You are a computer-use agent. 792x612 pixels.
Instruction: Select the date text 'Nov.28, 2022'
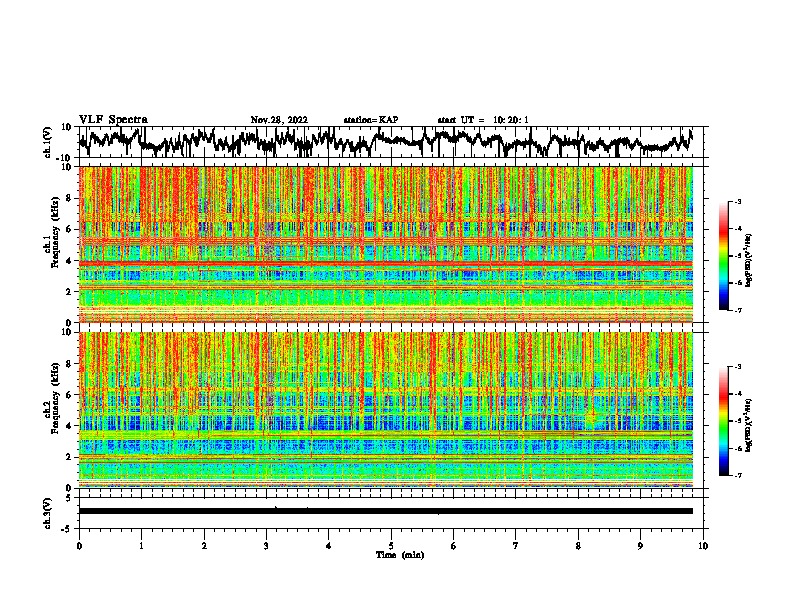pyautogui.click(x=279, y=120)
